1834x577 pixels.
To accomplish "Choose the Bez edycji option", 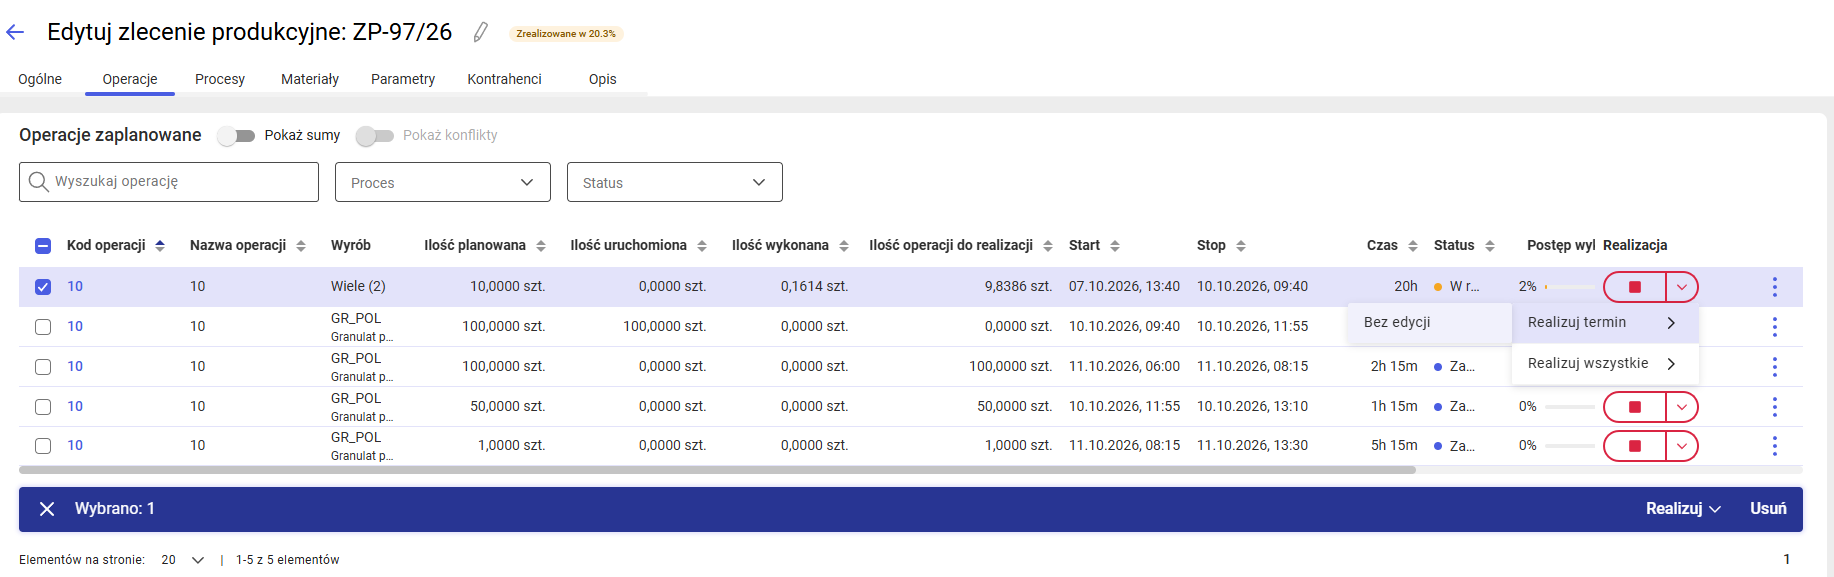I will coord(1430,323).
